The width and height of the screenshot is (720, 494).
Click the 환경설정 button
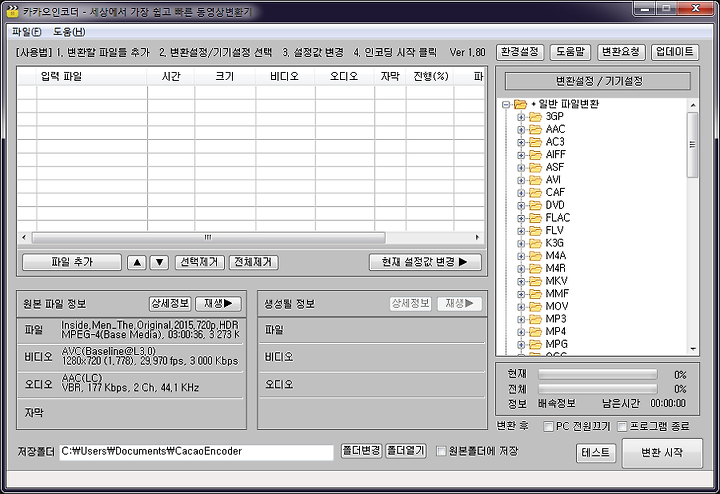pyautogui.click(x=520, y=52)
